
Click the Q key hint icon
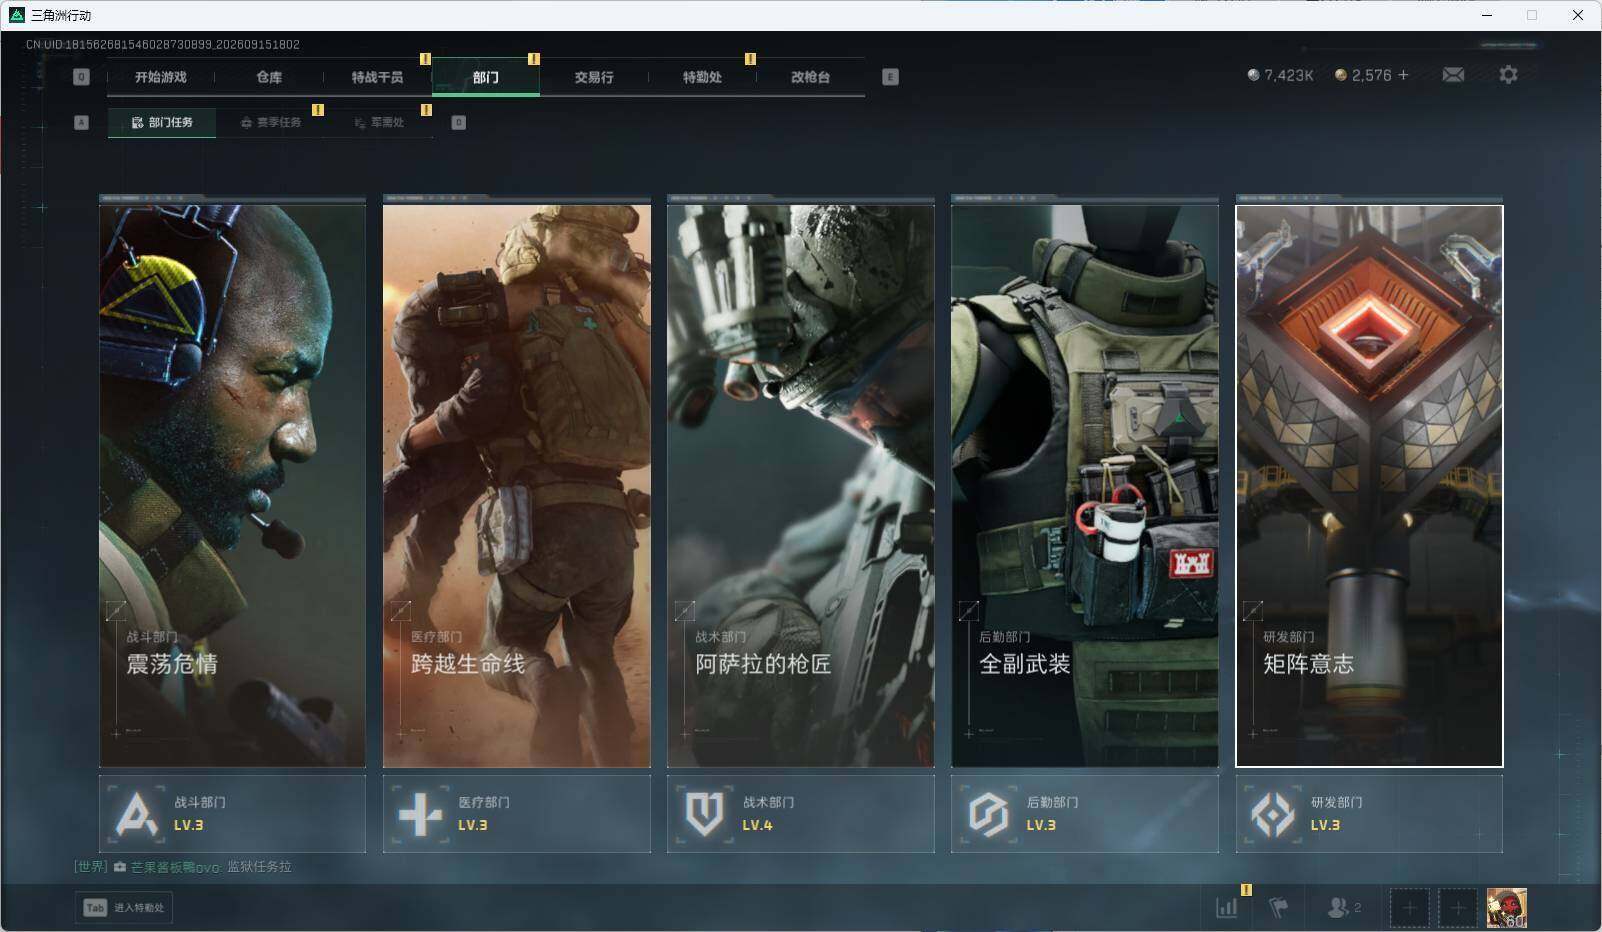coord(82,77)
